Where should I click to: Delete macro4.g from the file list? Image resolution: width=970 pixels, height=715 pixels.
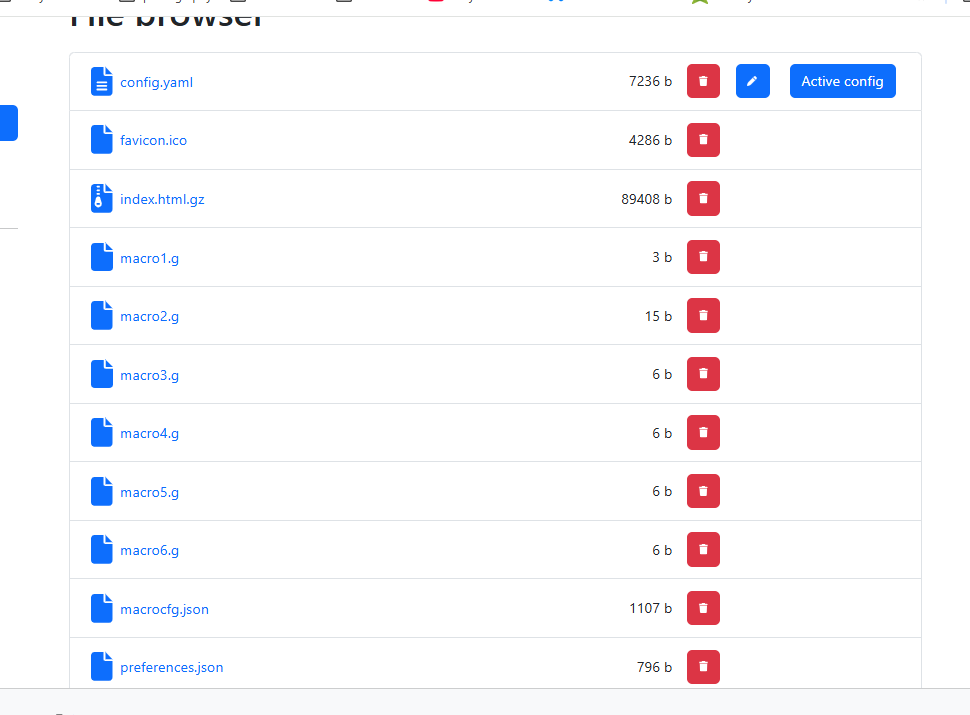[x=703, y=432]
